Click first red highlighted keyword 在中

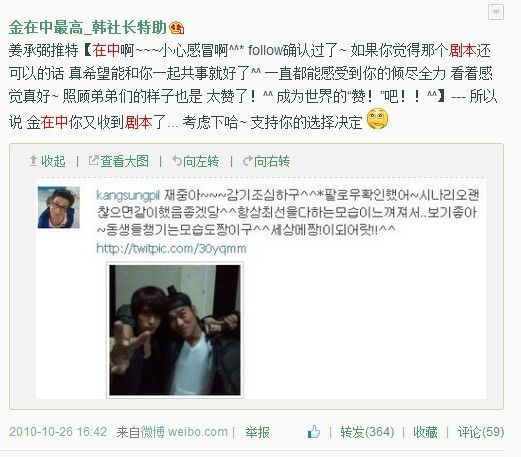106,50
